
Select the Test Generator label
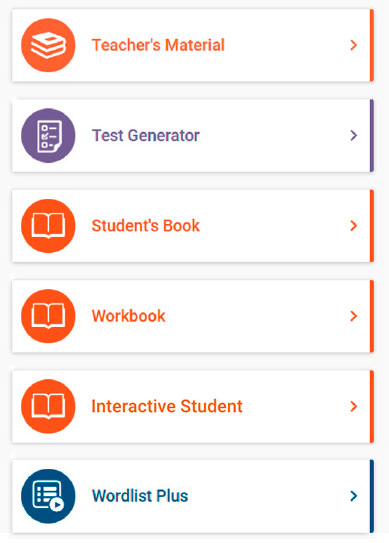(146, 135)
